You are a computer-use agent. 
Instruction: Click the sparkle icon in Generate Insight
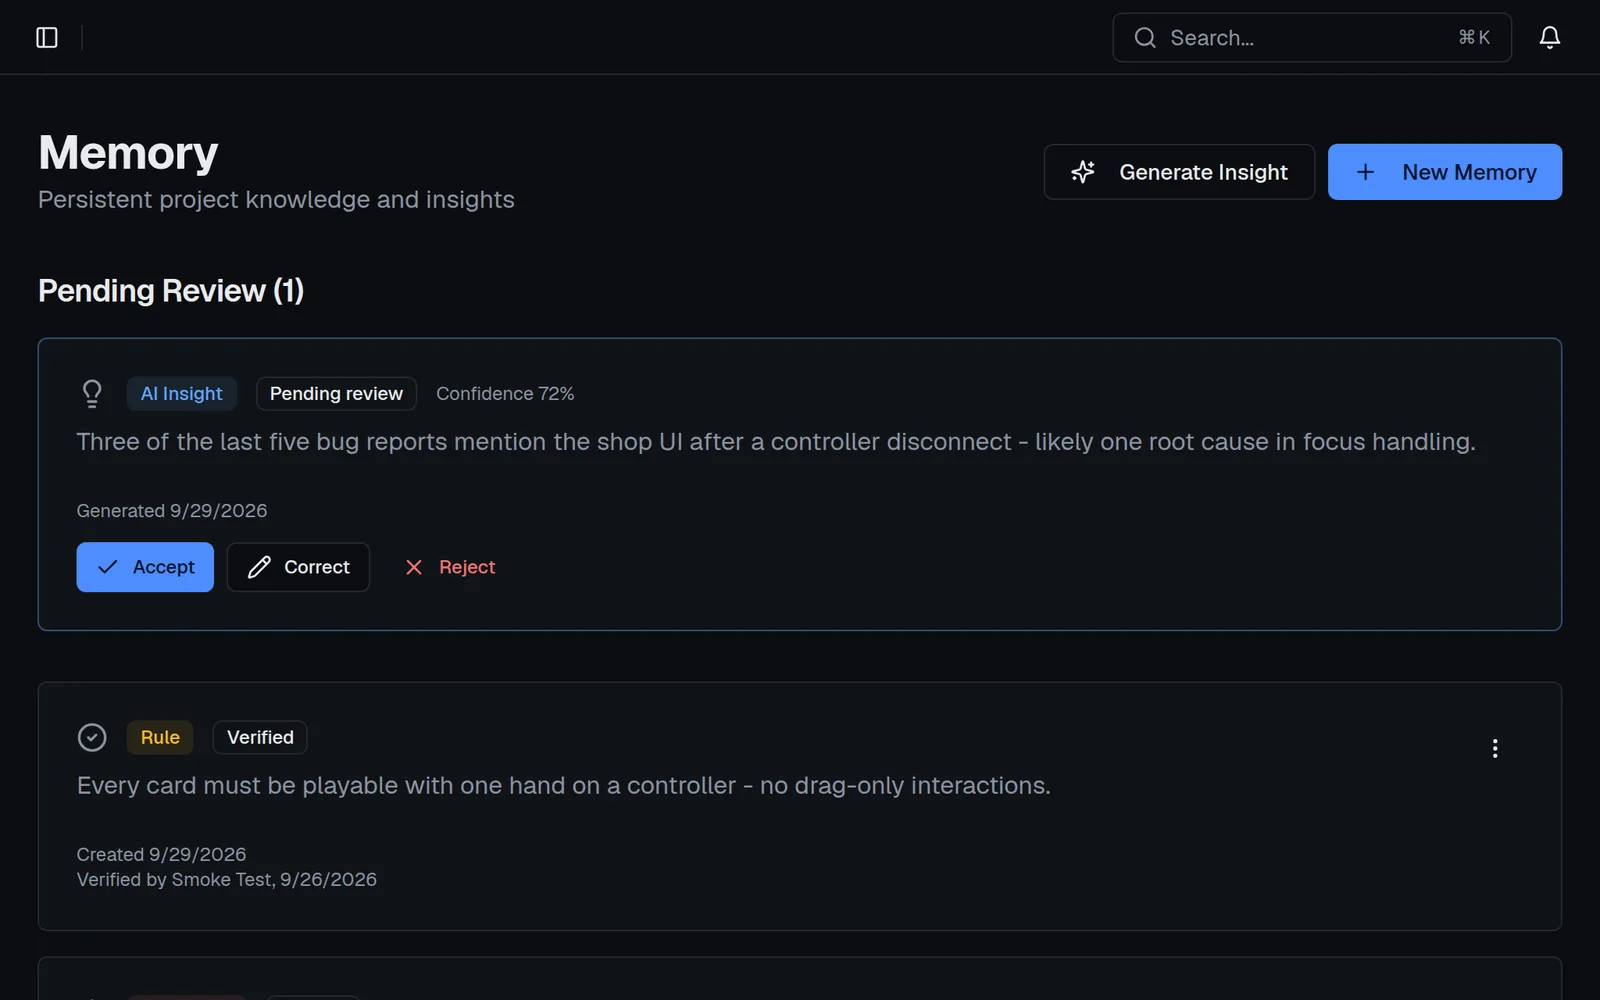click(1083, 172)
